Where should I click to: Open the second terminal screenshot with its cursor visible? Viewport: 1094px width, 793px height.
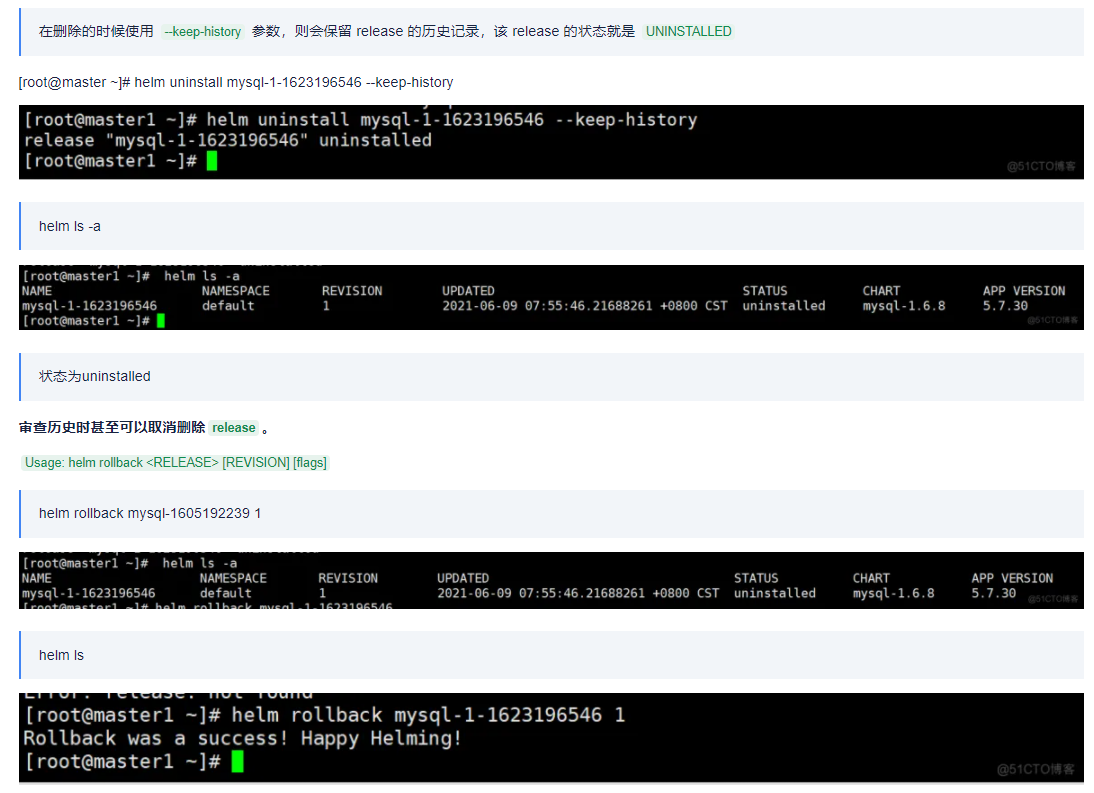(x=551, y=298)
